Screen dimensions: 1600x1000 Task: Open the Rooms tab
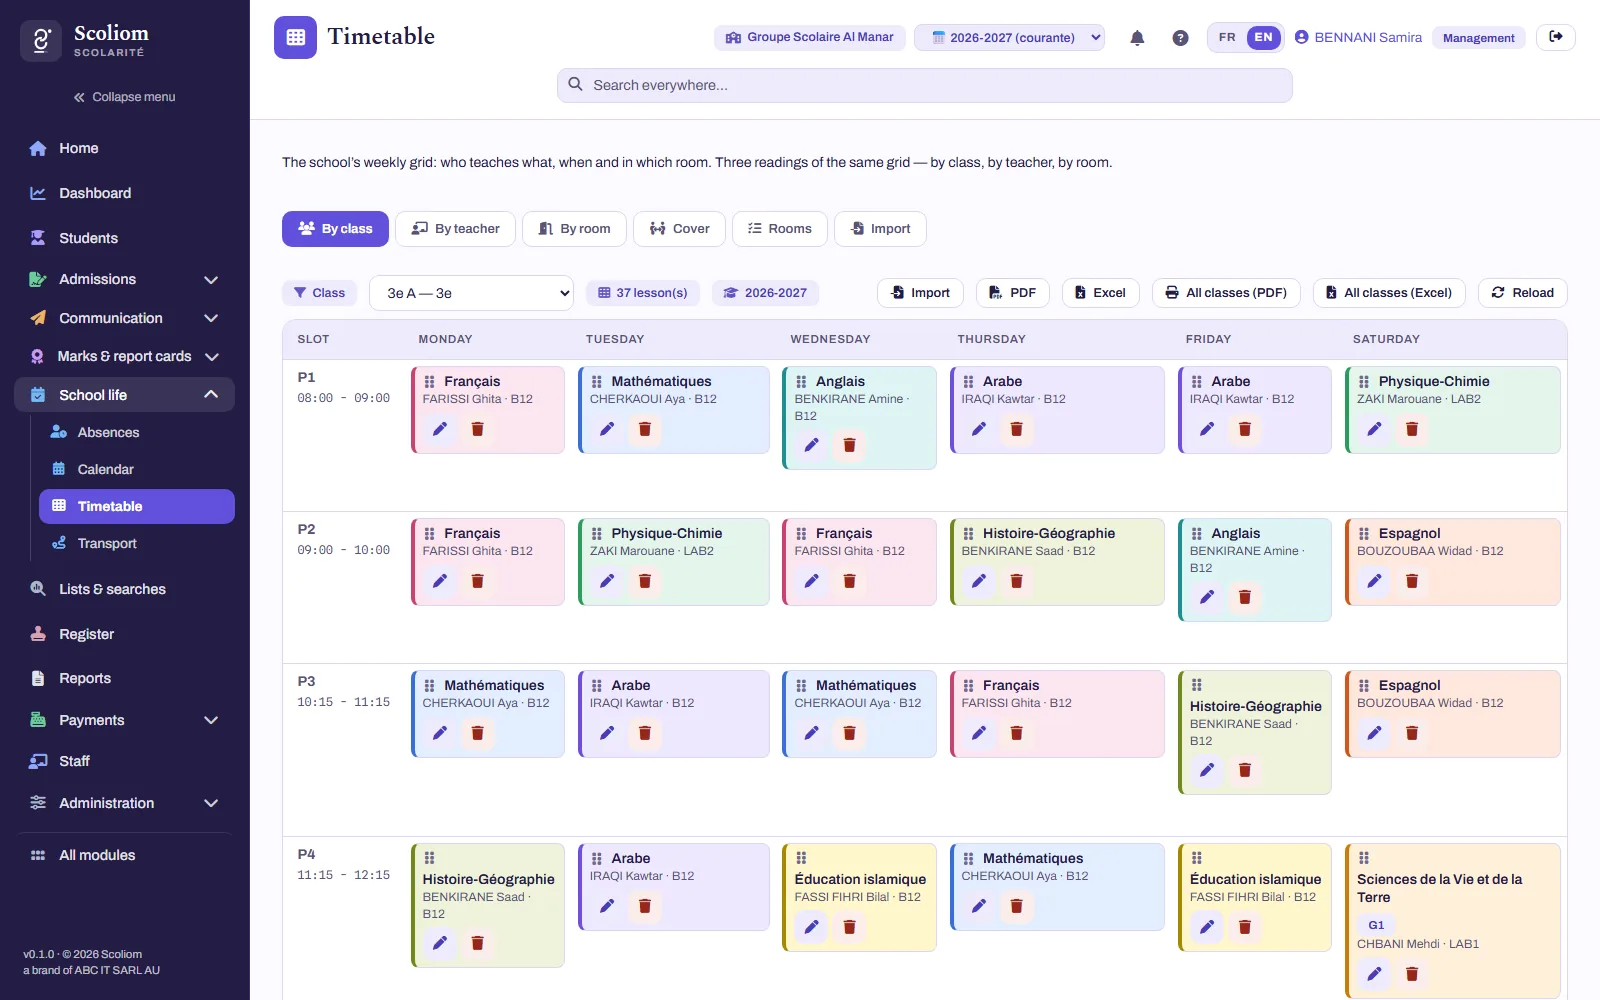point(780,229)
